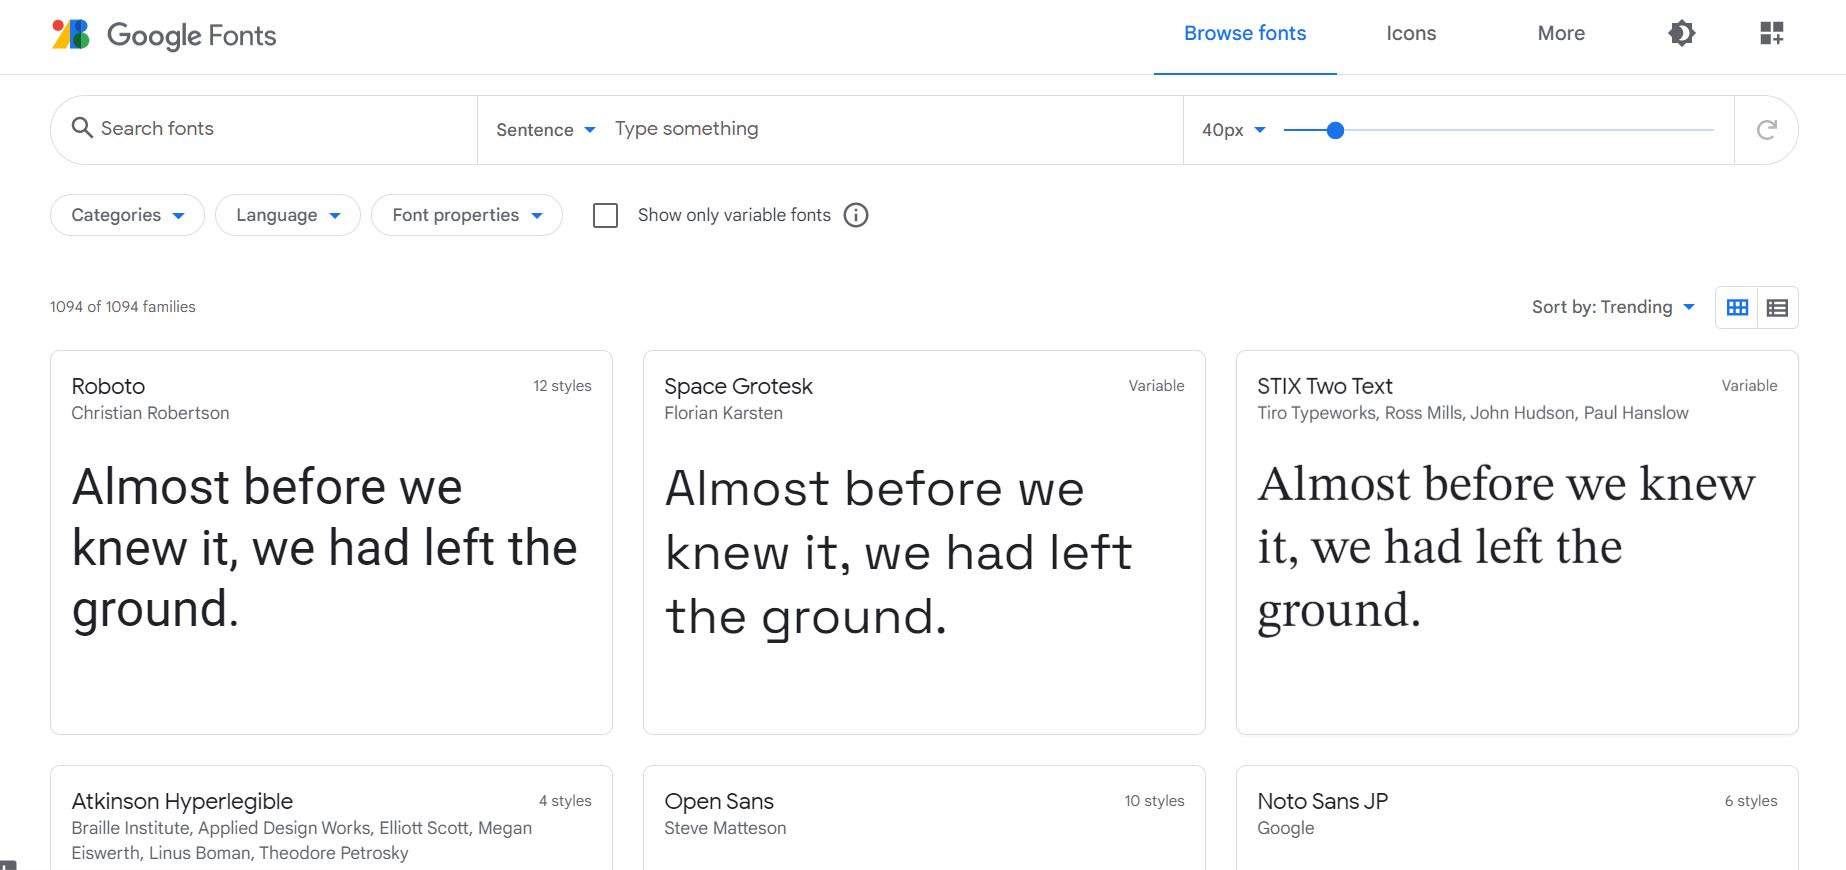Open the Atkinson Hyperlegible font title
1846x870 pixels.
[x=182, y=801]
